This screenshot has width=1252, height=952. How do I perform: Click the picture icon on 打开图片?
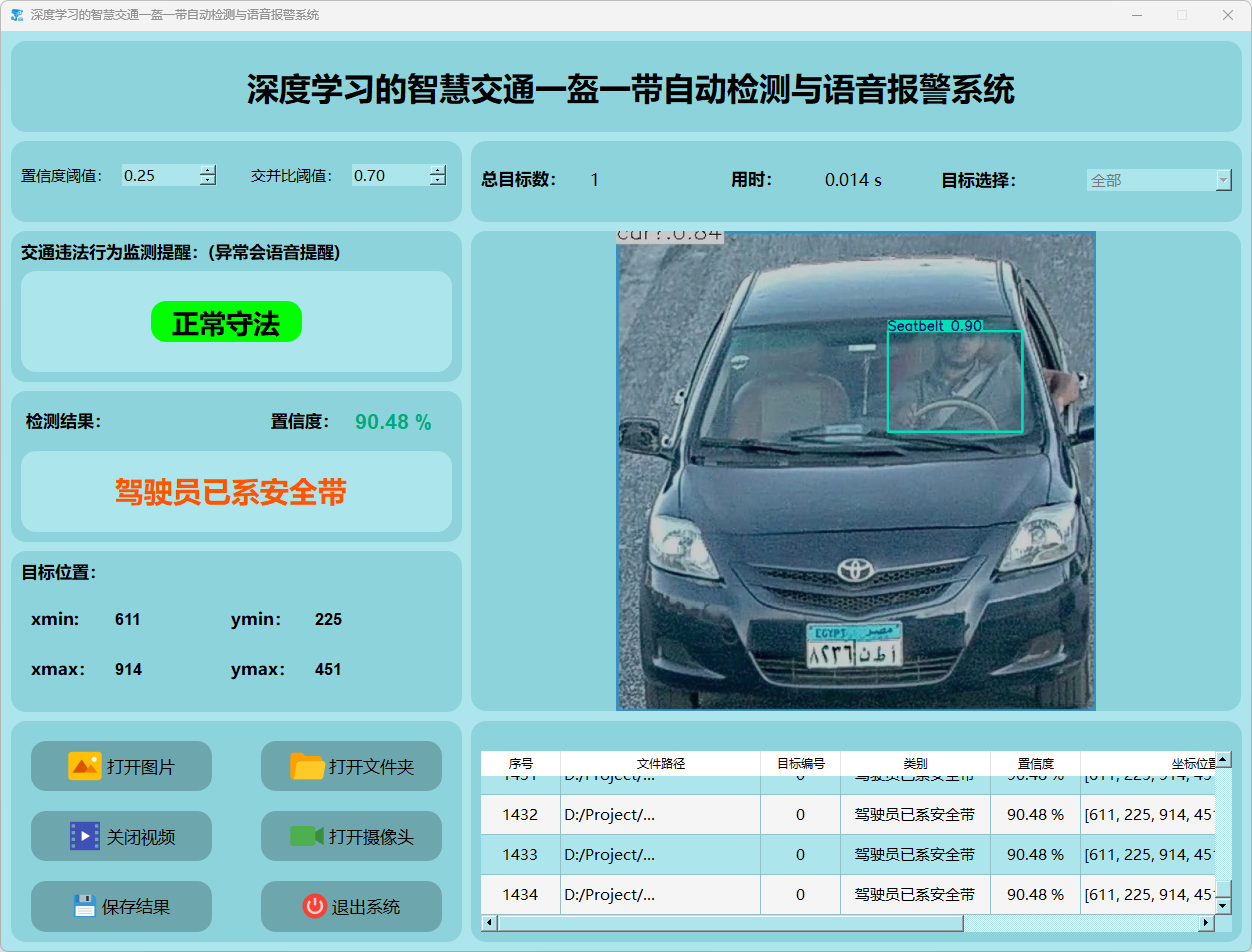pyautogui.click(x=85, y=766)
